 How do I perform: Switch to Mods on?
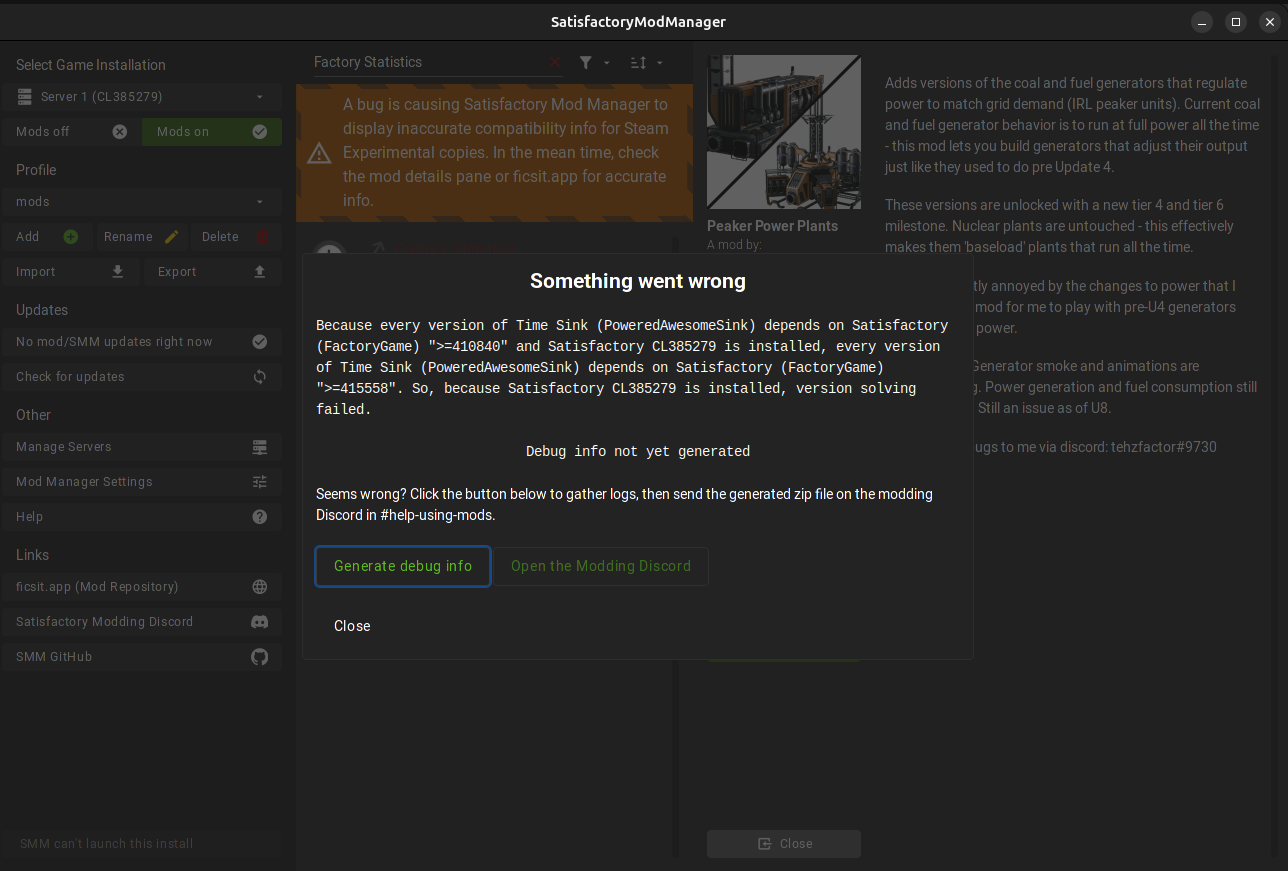[212, 132]
